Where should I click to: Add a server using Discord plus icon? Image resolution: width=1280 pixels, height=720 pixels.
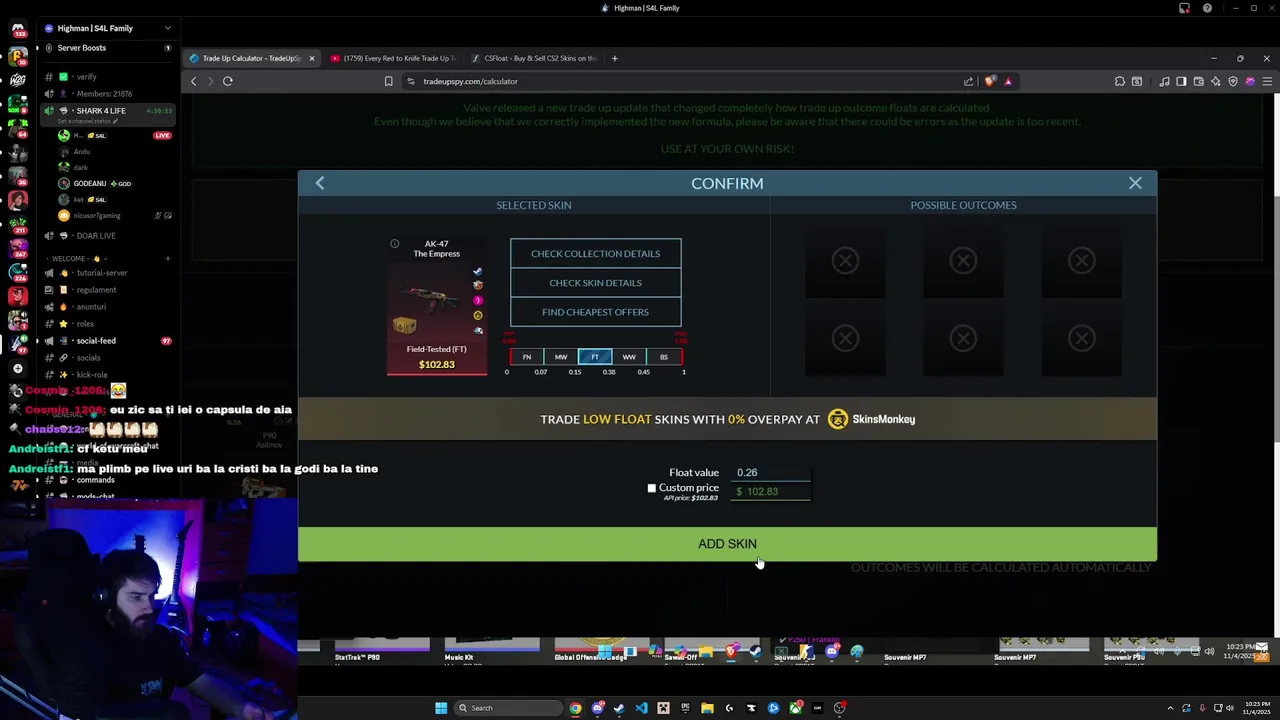click(17, 368)
